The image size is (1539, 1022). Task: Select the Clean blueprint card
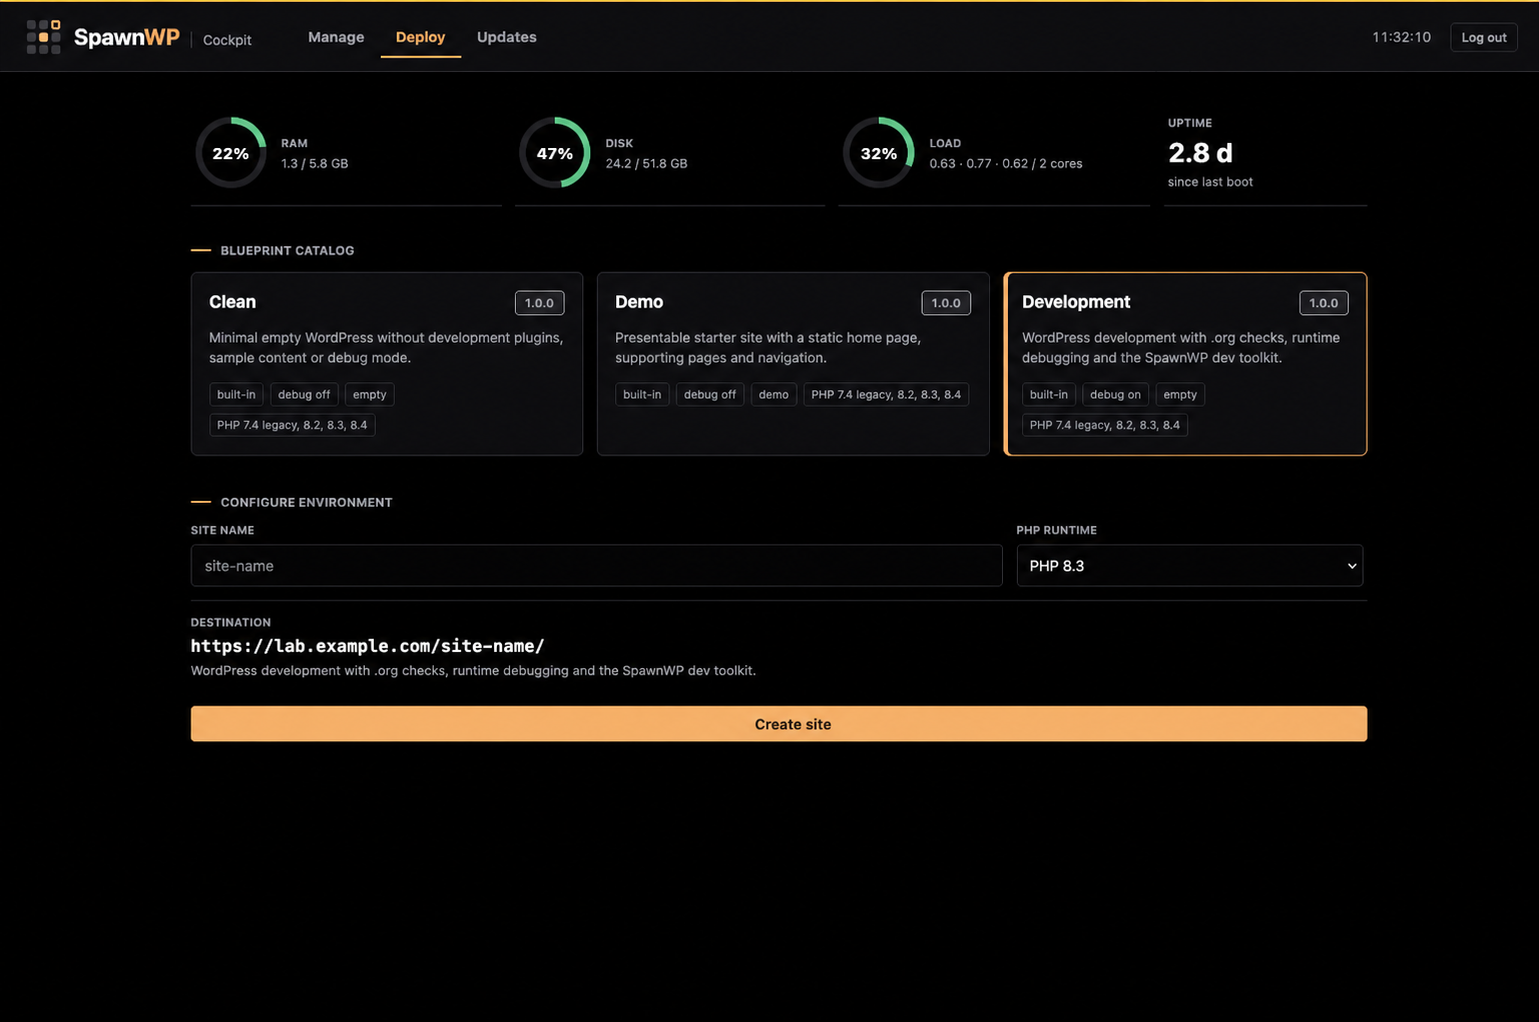[x=387, y=364]
